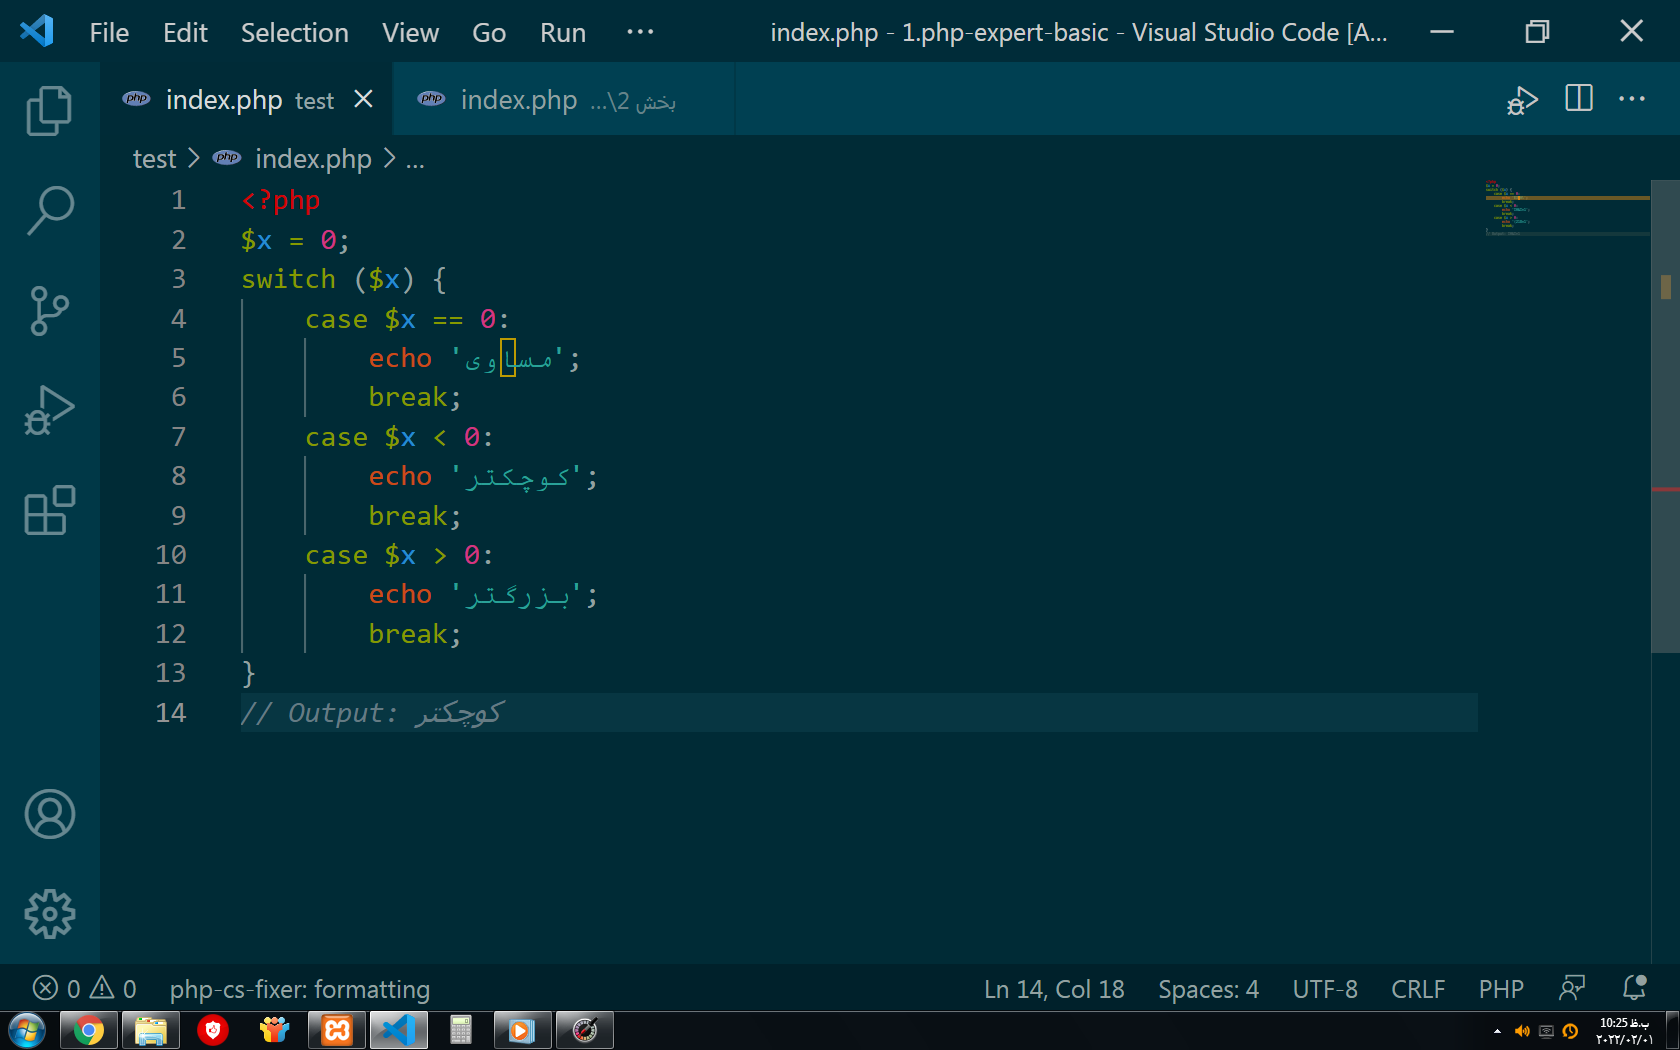
Task: Open editor More Actions ellipsis
Action: click(x=1632, y=99)
